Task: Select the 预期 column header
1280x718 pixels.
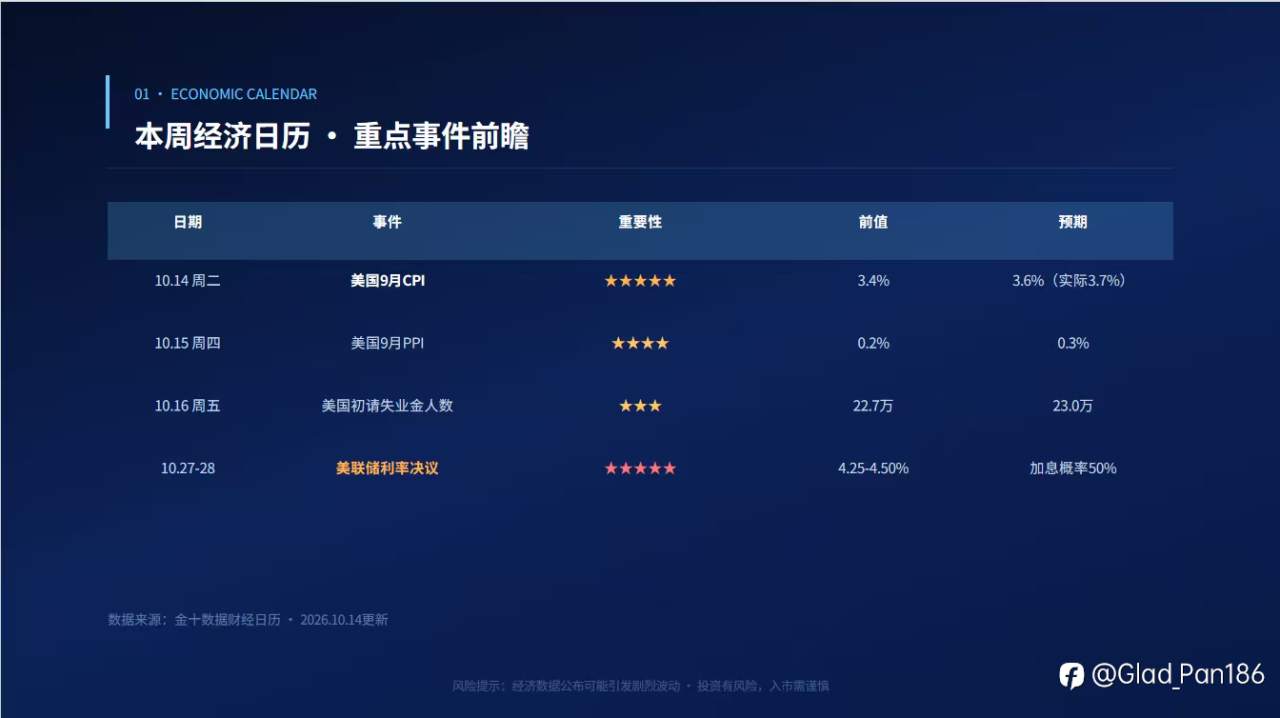Action: click(1073, 222)
